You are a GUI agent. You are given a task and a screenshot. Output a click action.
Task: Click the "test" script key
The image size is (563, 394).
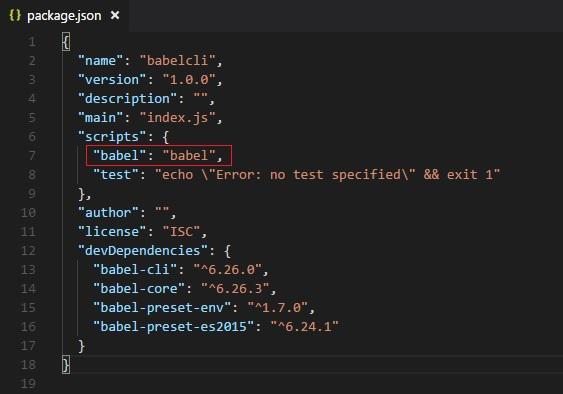point(116,175)
